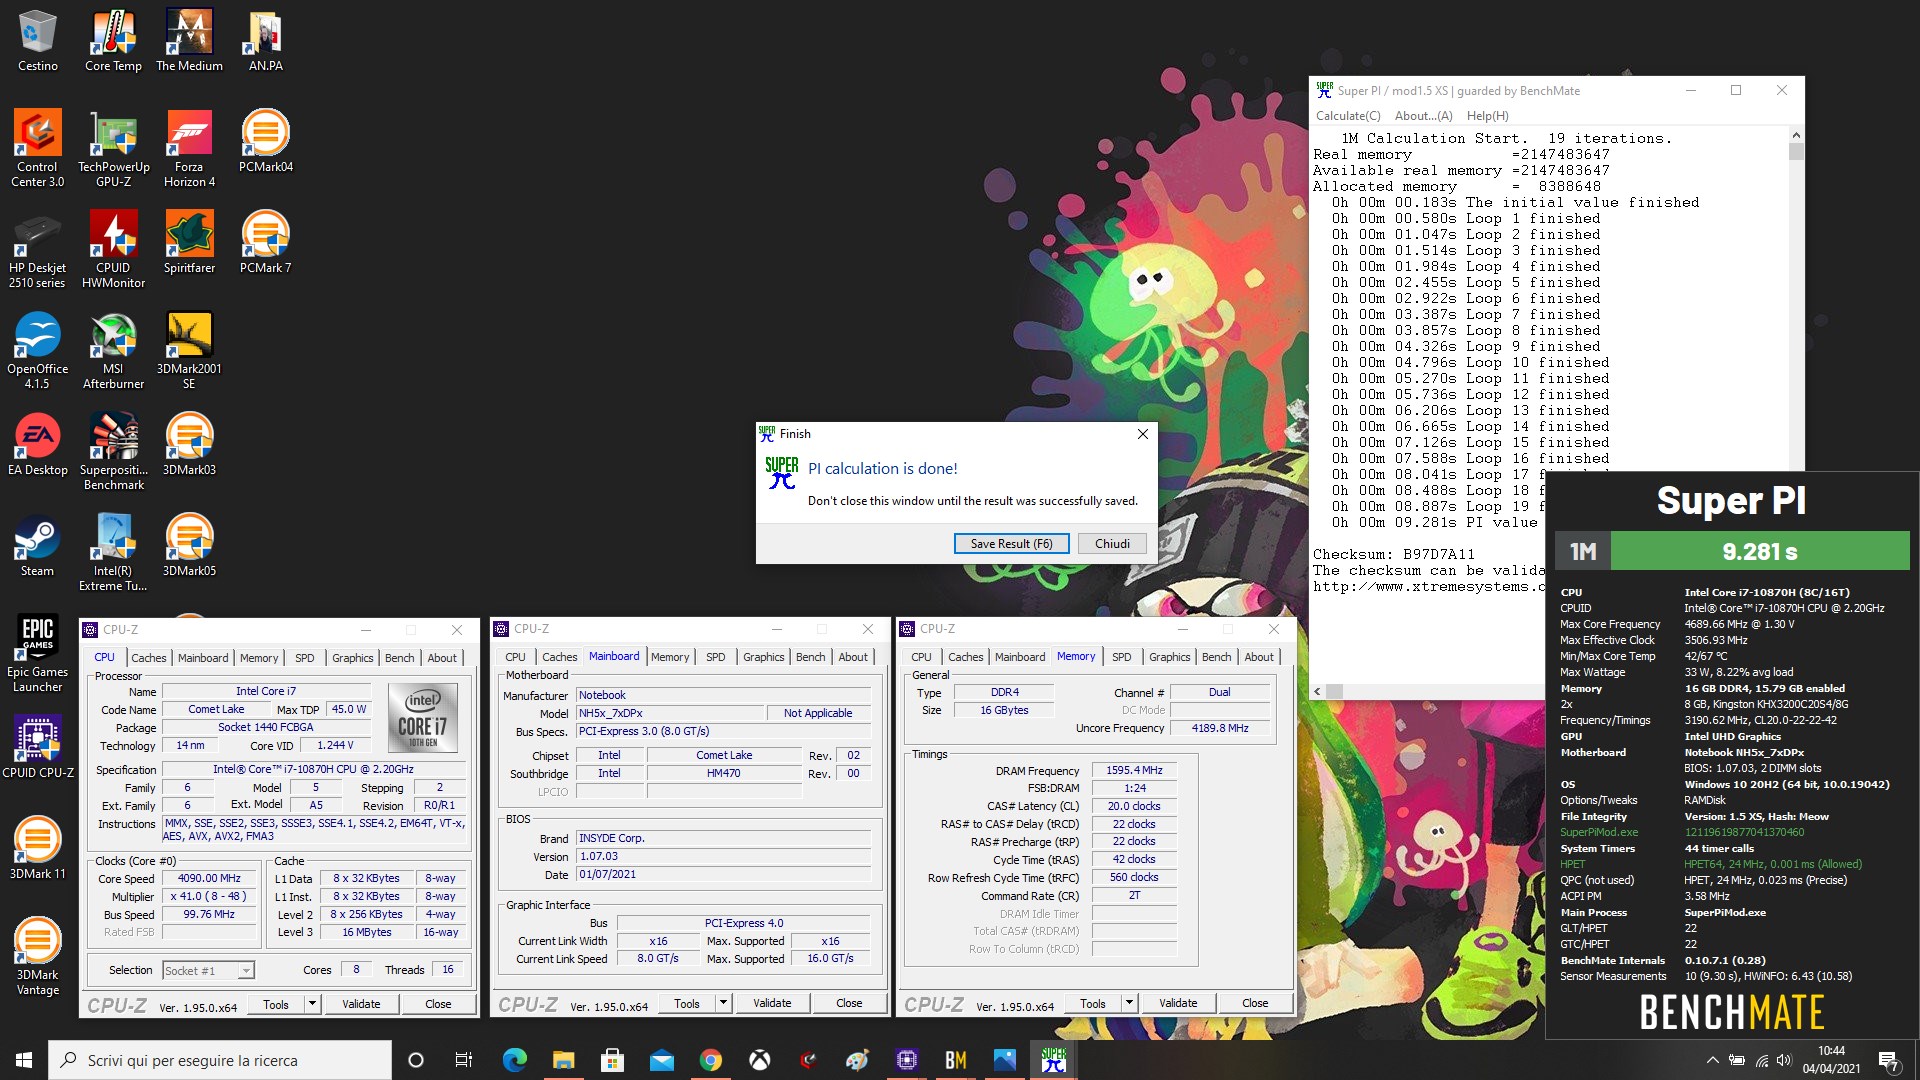Open About tab in CPU-Z Mainboard window
This screenshot has height=1080, width=1920.
point(853,657)
